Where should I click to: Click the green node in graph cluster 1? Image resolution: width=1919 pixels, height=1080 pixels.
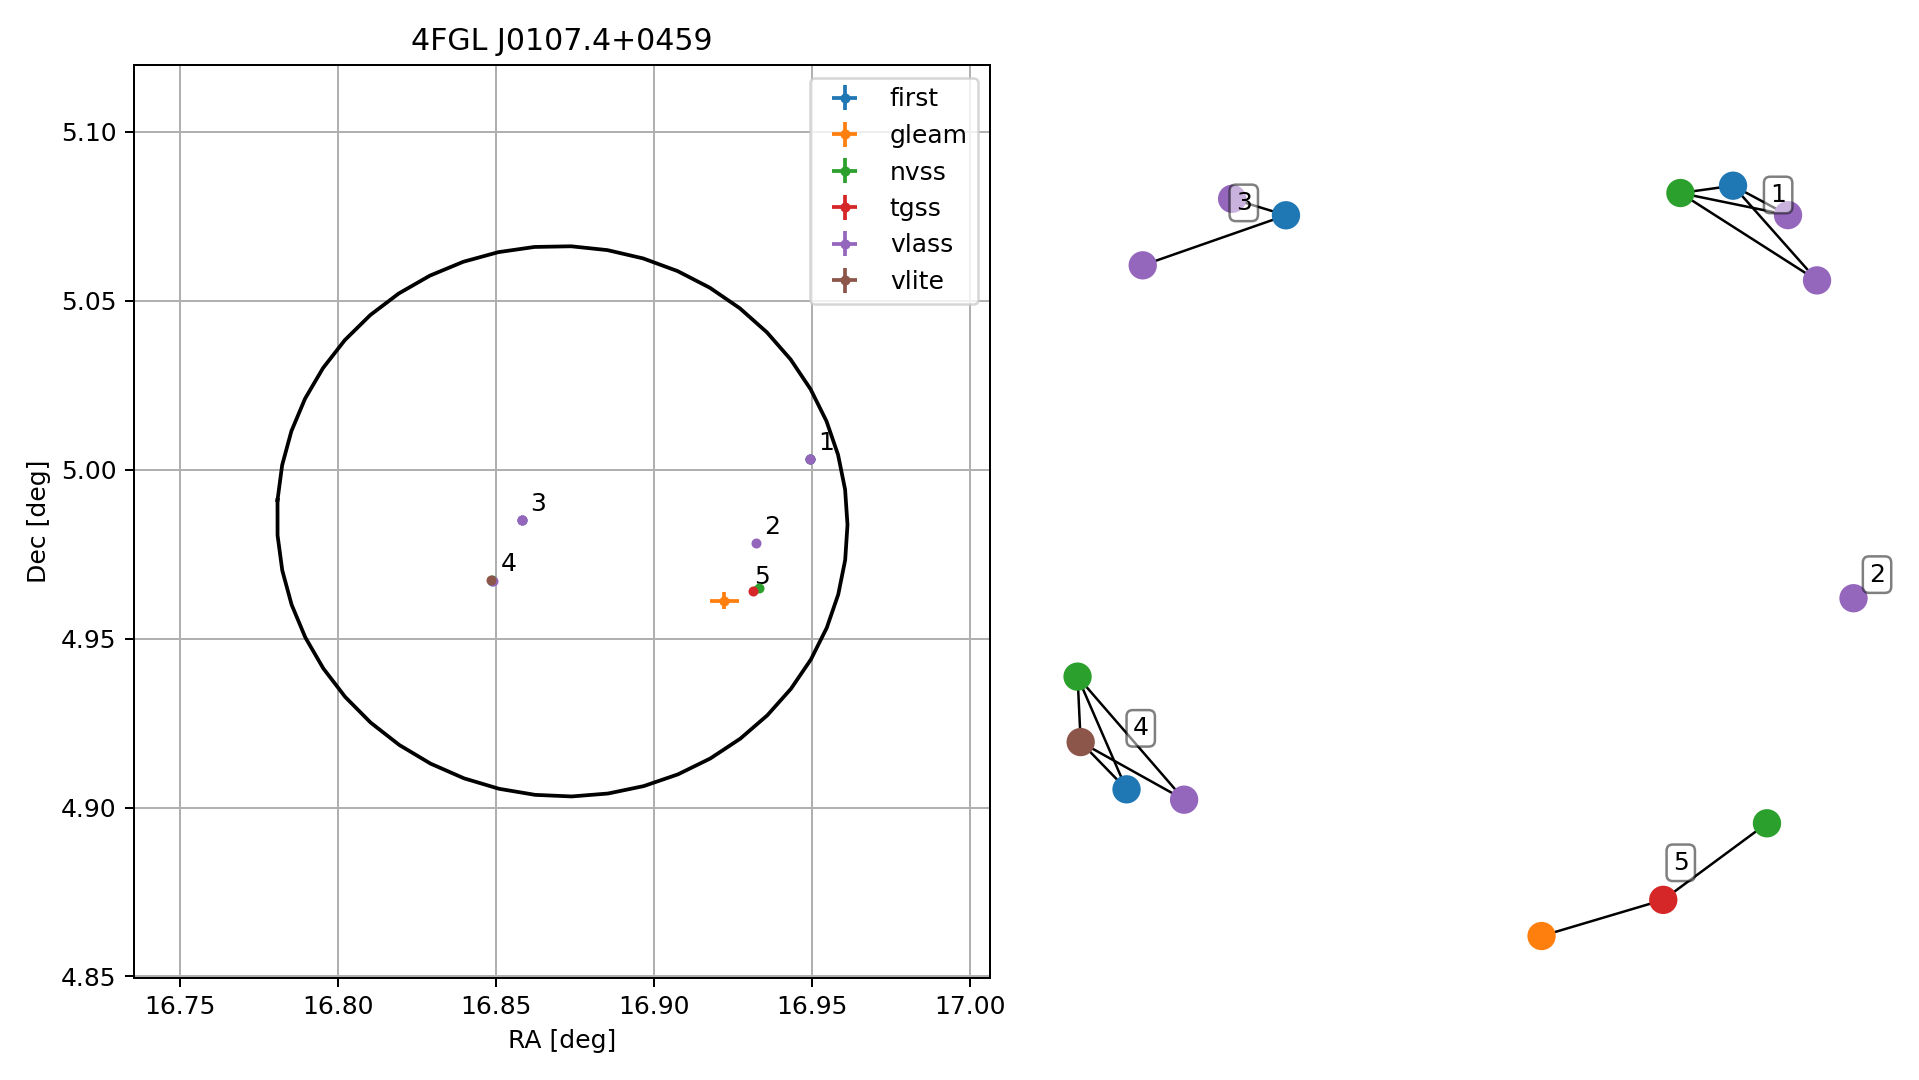(x=1680, y=193)
